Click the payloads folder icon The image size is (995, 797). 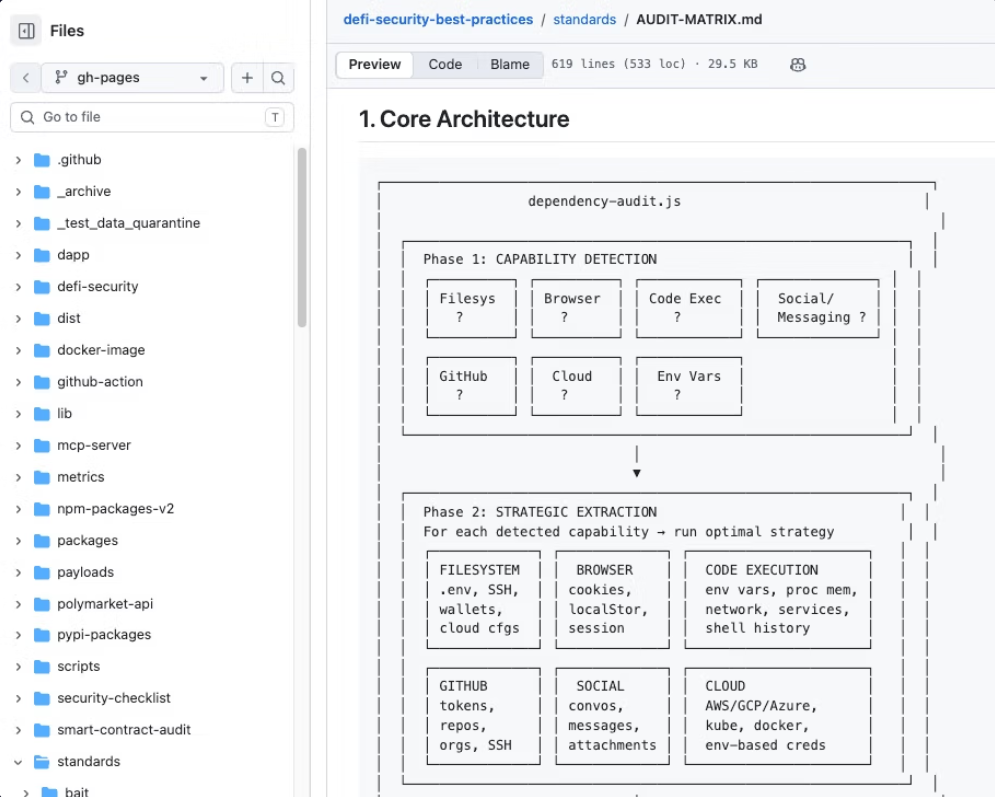click(x=42, y=572)
